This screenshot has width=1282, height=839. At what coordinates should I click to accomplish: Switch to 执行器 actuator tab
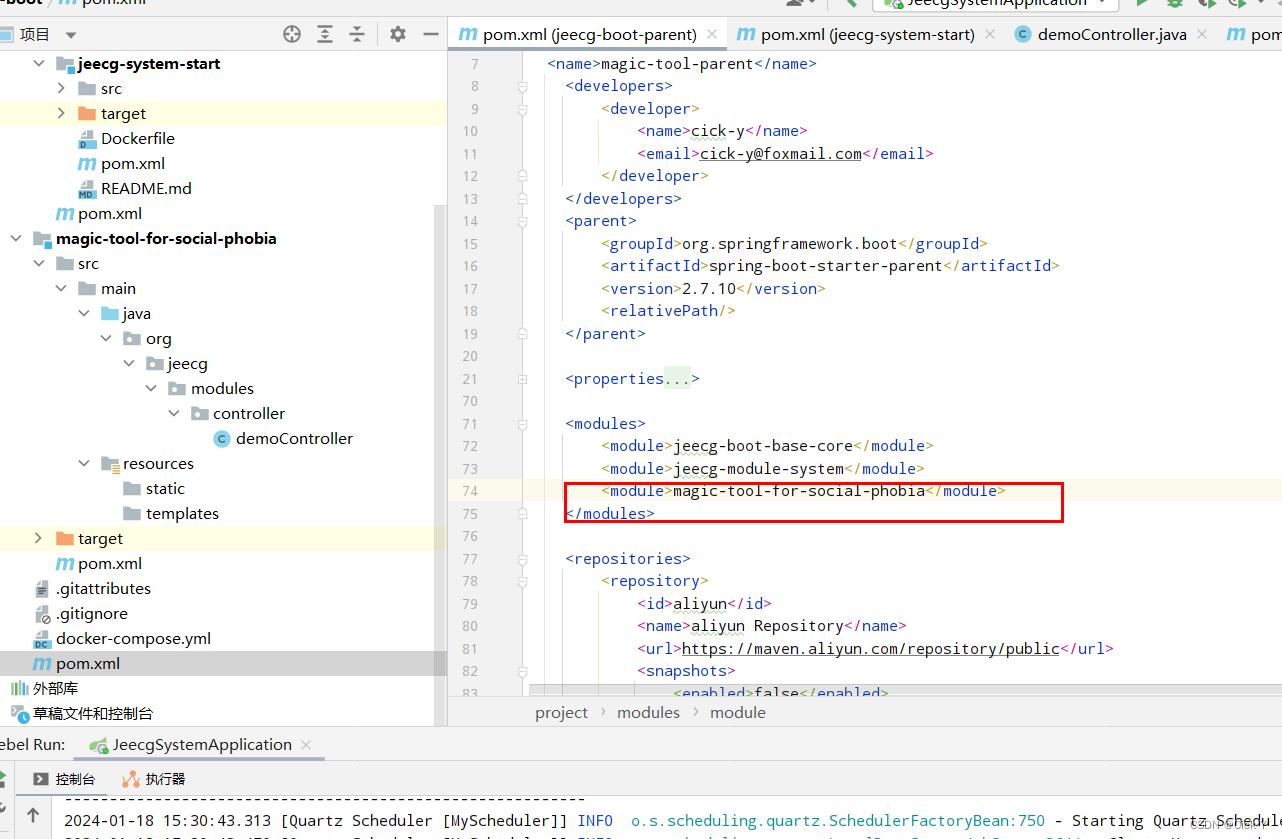coord(155,779)
